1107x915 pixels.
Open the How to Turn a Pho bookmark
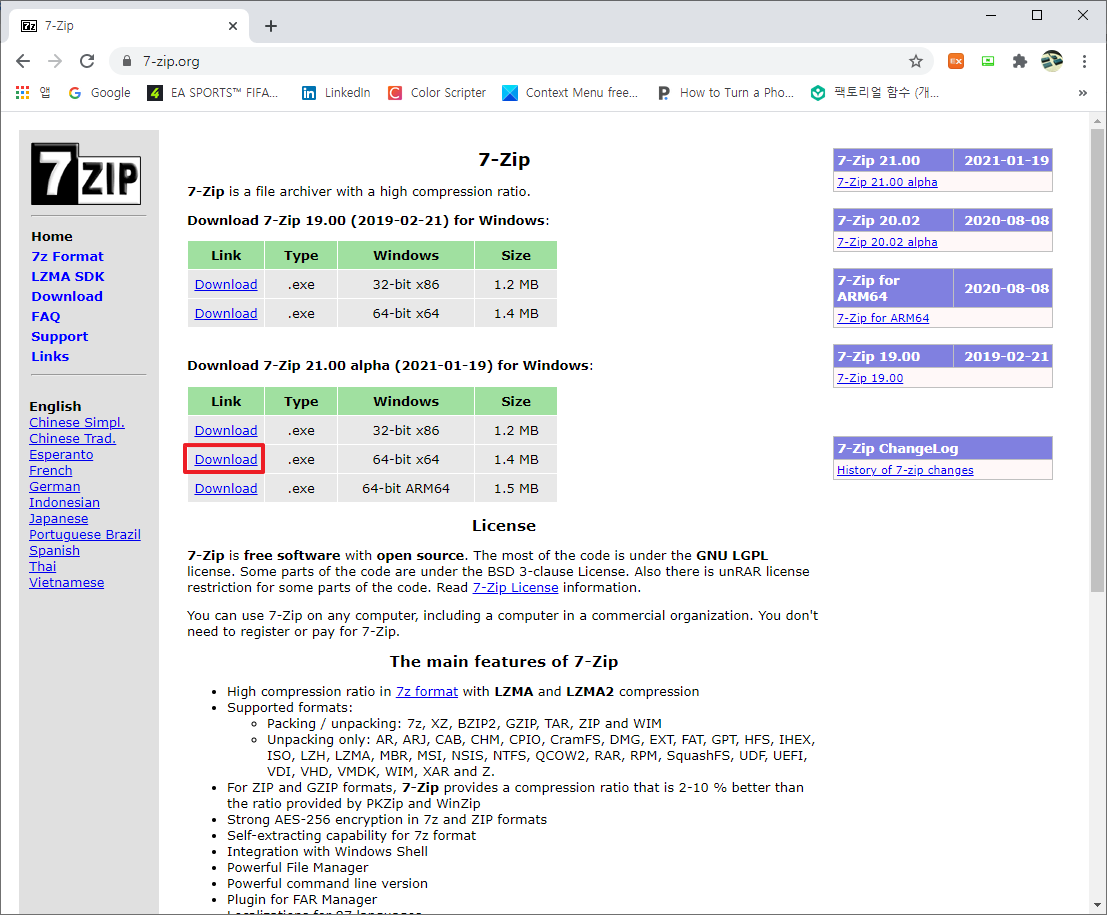point(725,92)
